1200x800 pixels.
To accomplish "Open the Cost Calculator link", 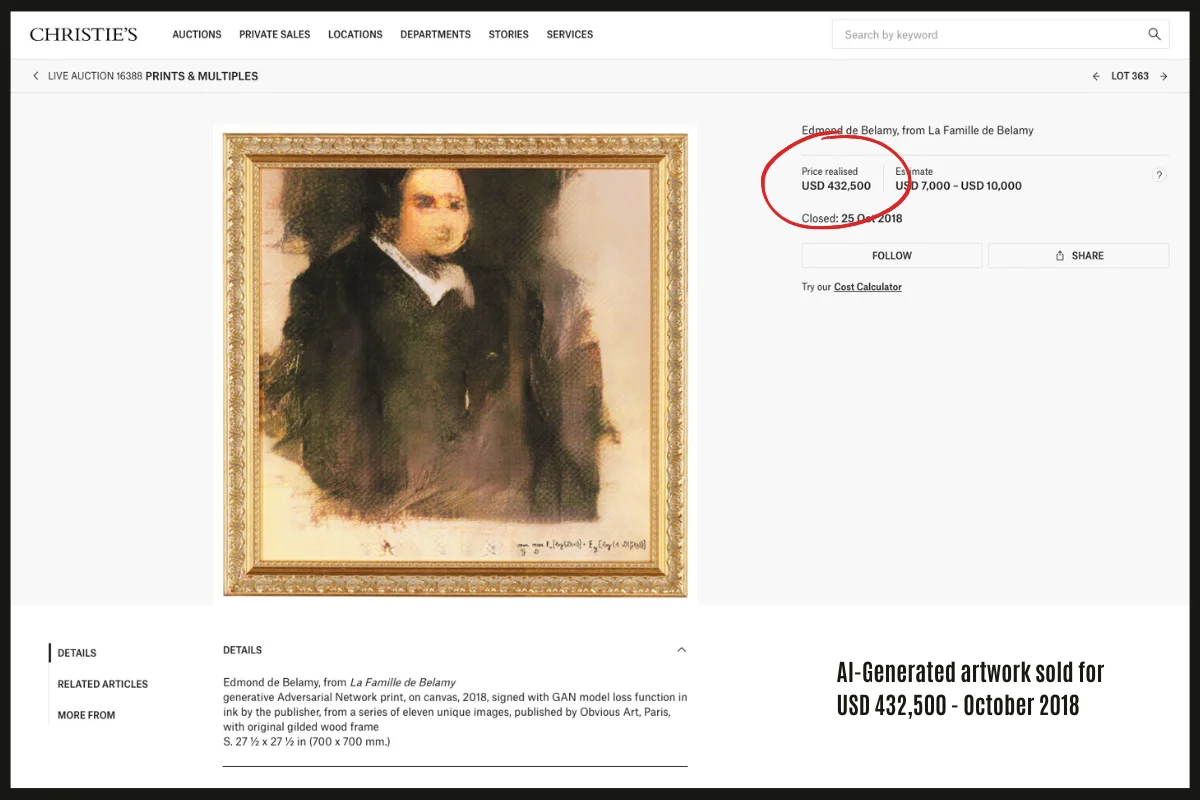I will (868, 287).
